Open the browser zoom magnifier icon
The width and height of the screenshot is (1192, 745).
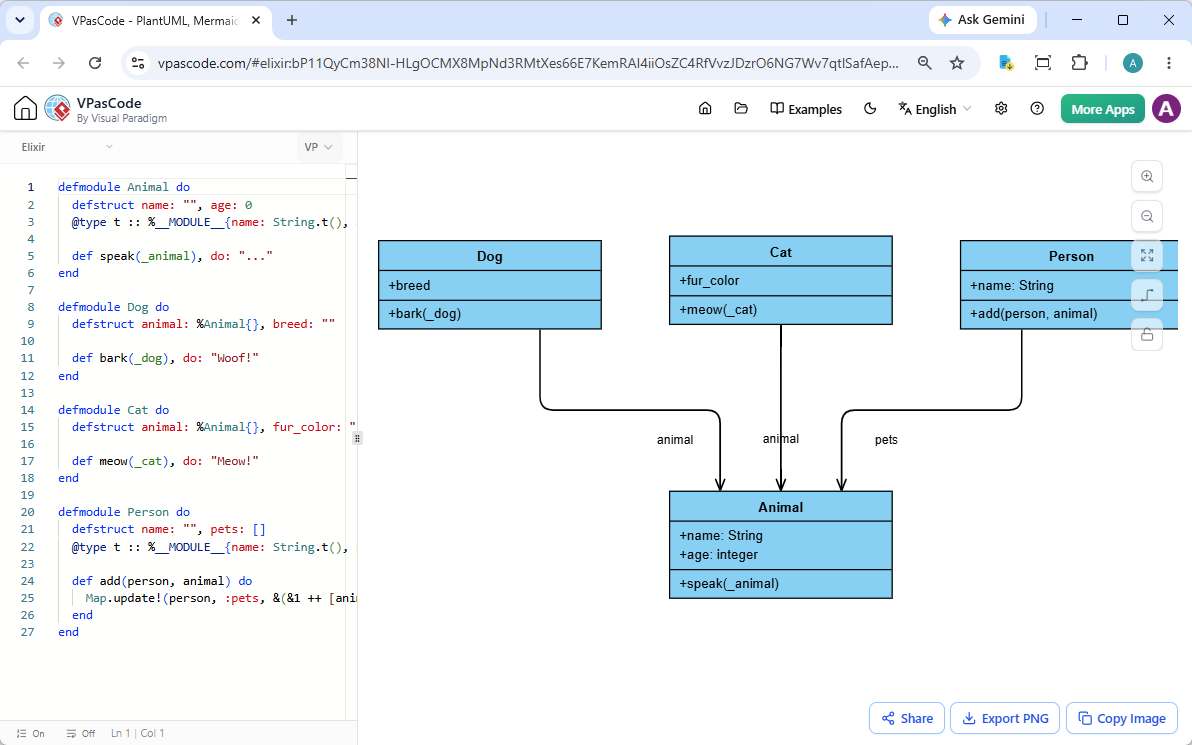pyautogui.click(x=924, y=63)
